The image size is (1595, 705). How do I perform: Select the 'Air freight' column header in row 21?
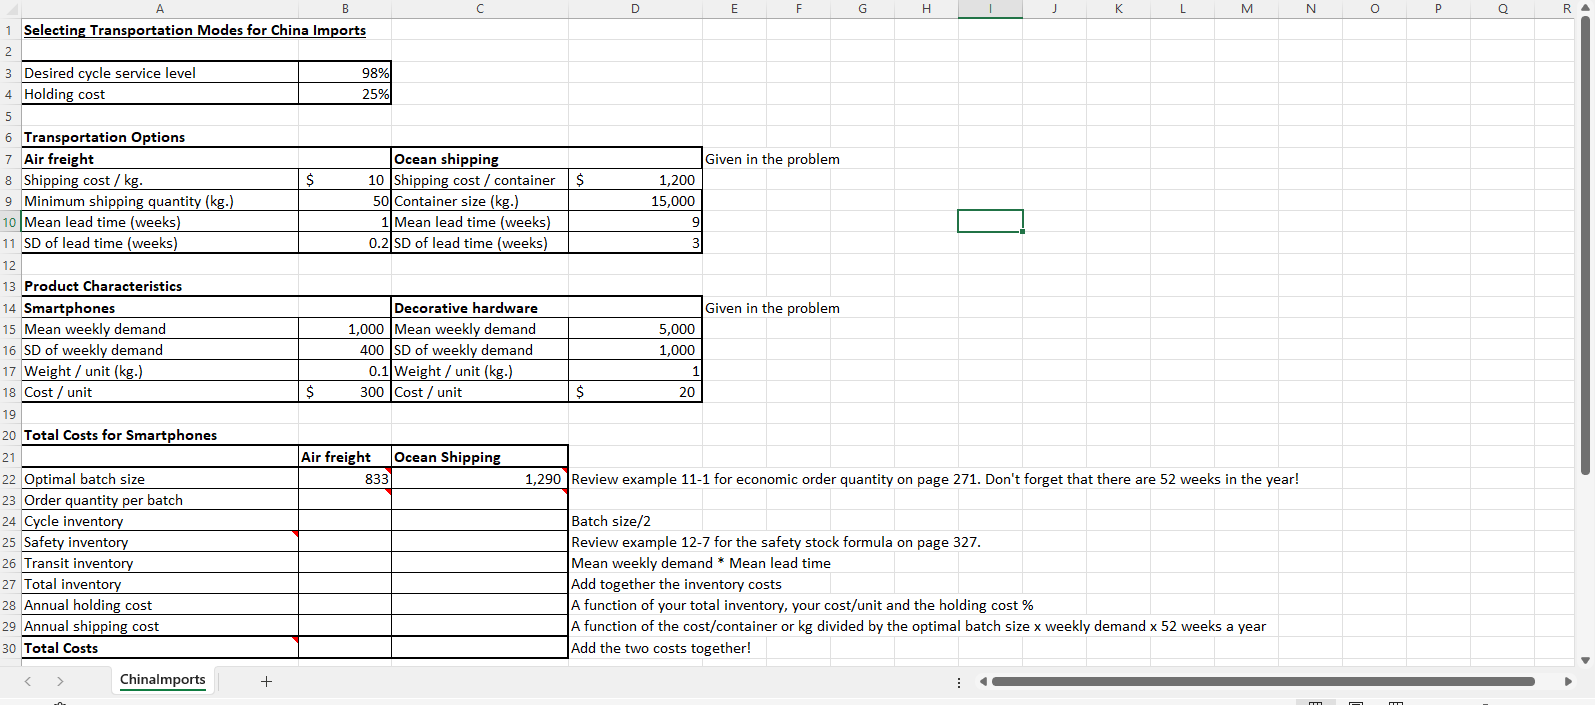(345, 457)
